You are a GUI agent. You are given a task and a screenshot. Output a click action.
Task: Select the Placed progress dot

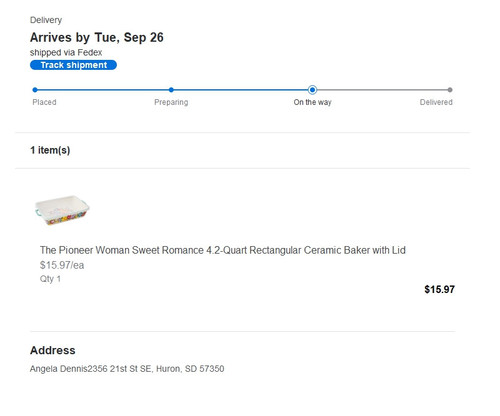click(35, 90)
